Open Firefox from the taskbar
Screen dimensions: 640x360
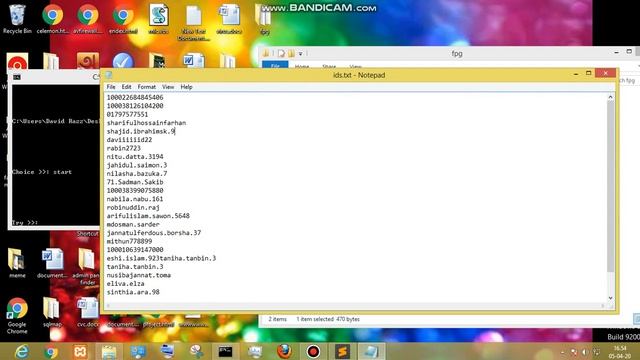pyautogui.click(x=284, y=351)
